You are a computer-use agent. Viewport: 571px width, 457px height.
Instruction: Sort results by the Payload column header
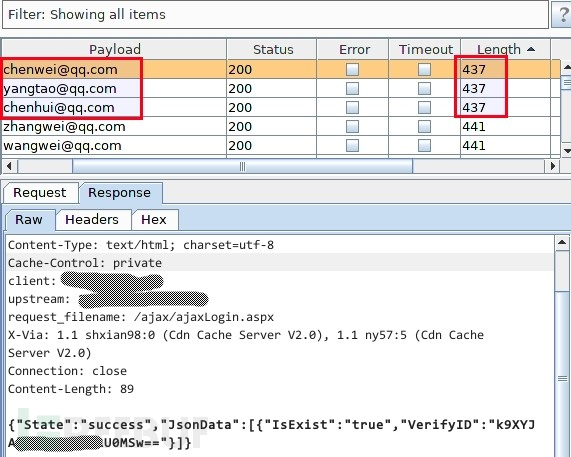[114, 49]
